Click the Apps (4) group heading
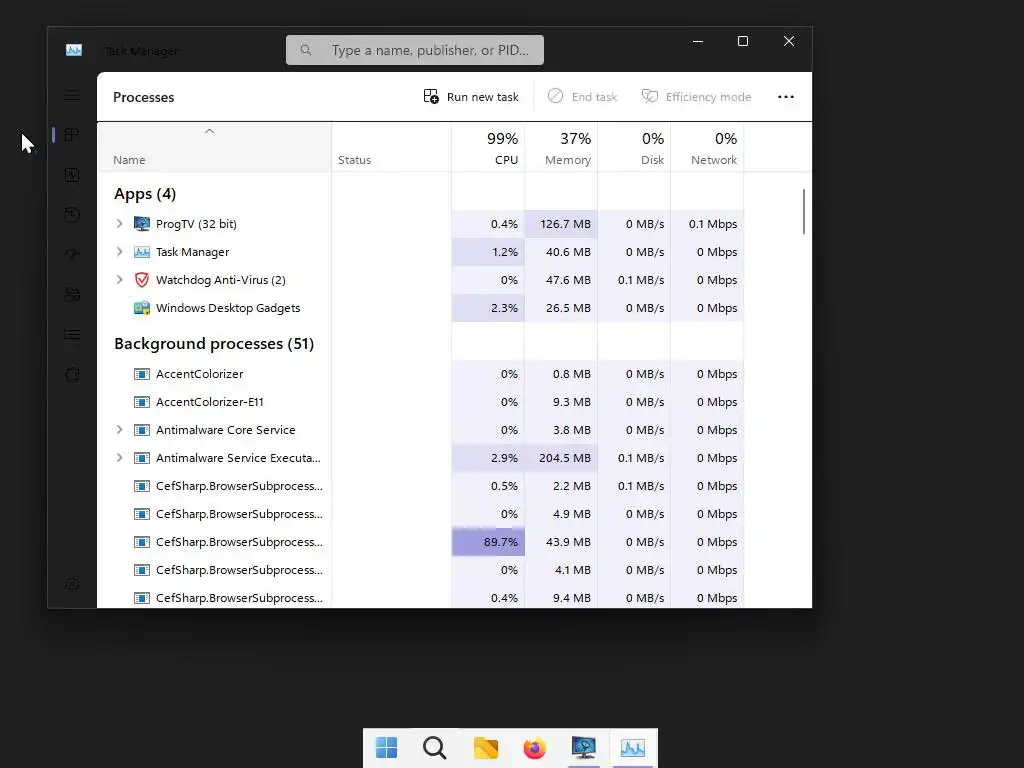Image resolution: width=1024 pixels, height=768 pixels. tap(145, 194)
